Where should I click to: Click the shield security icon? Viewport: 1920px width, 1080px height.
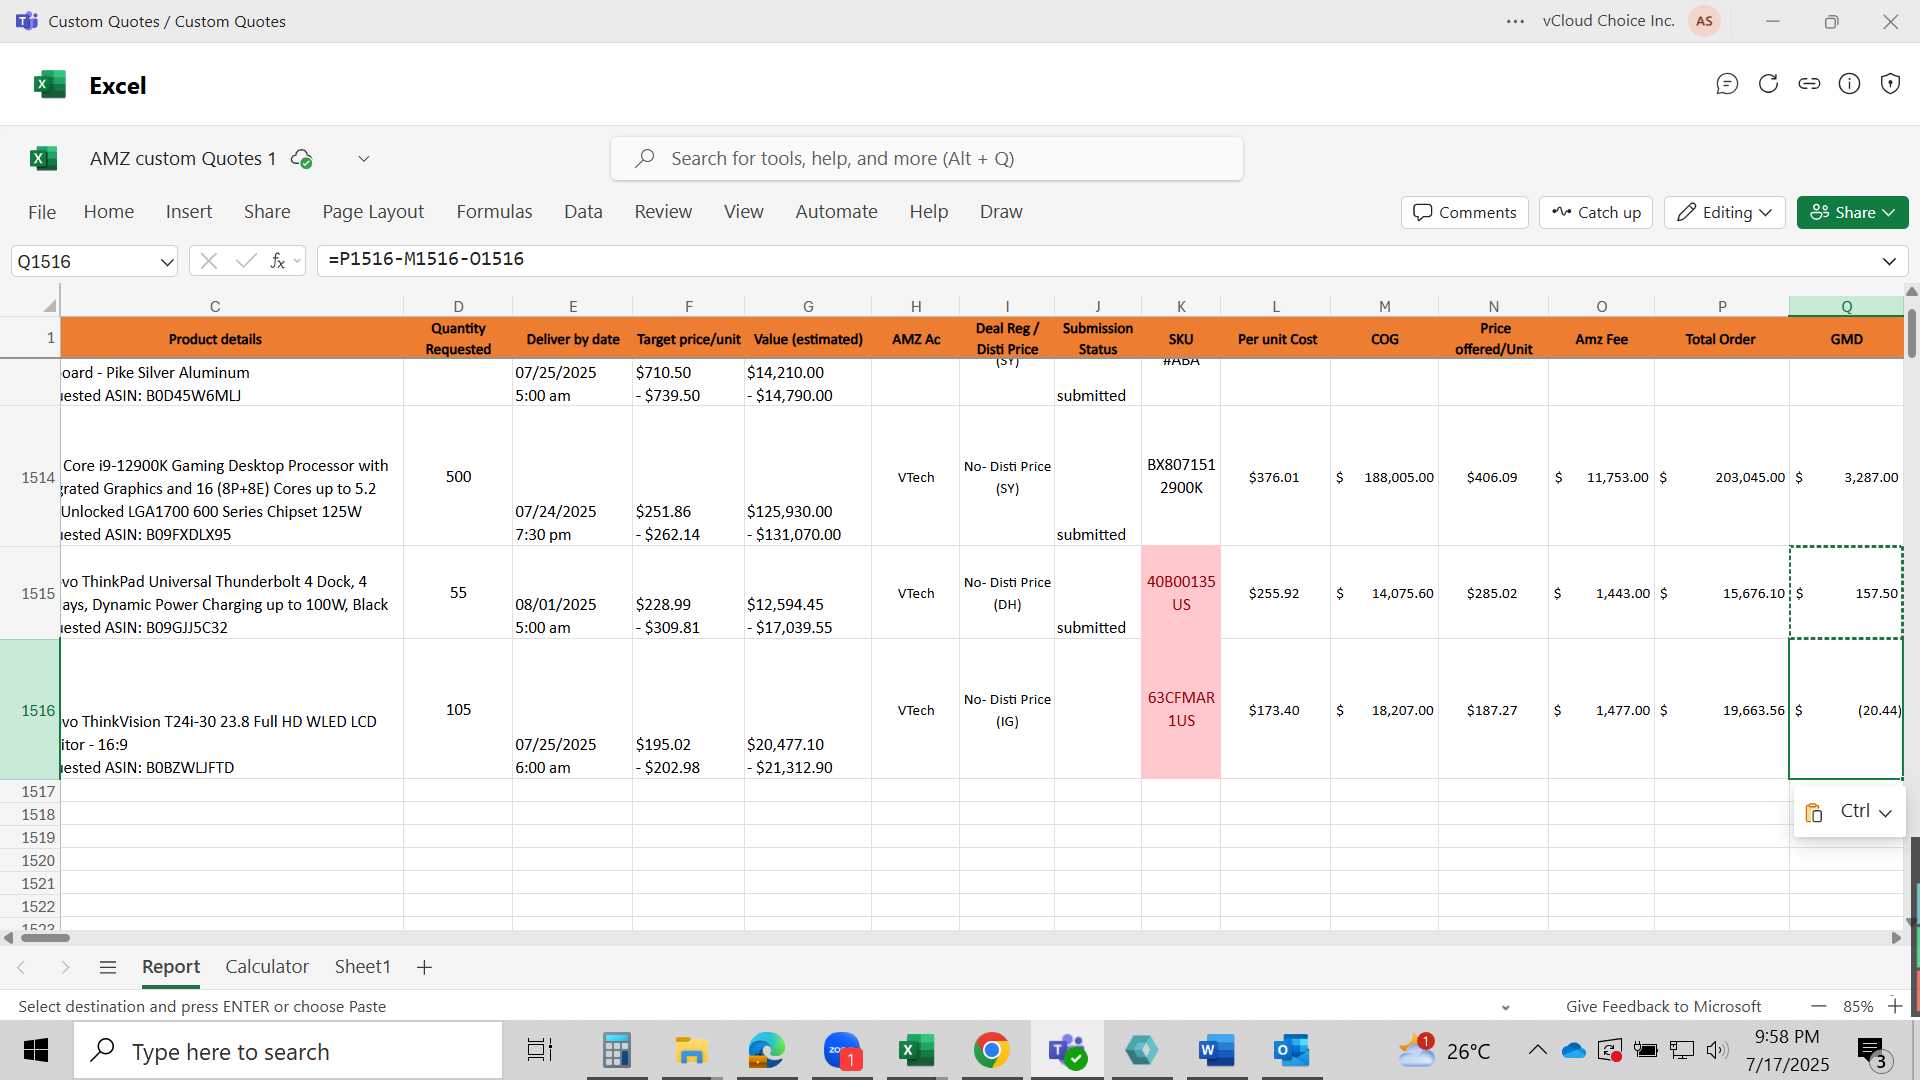1890,84
